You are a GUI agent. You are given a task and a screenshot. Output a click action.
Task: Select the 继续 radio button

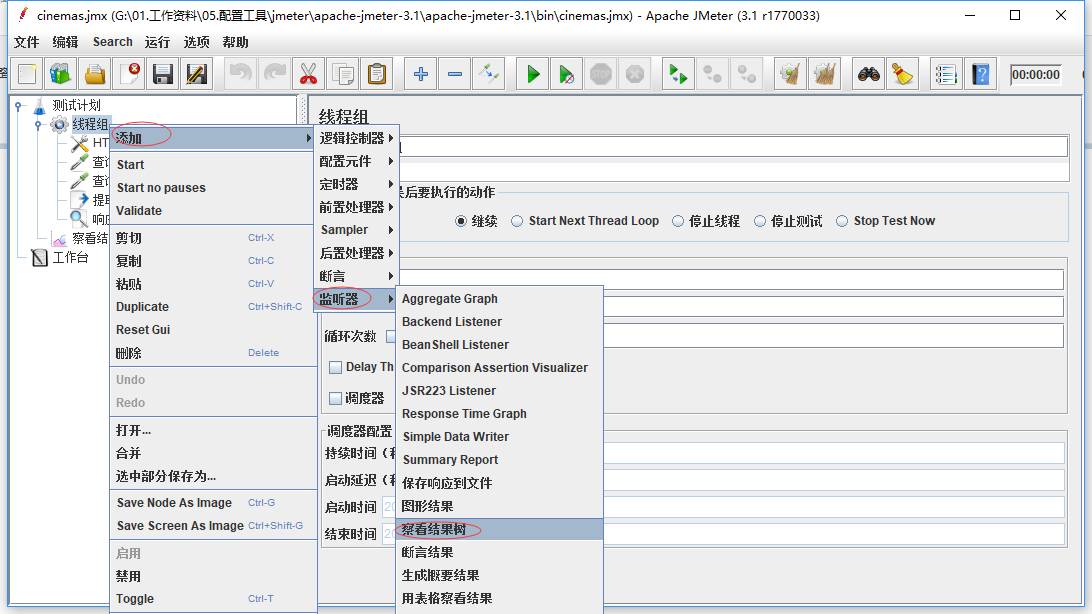point(460,221)
